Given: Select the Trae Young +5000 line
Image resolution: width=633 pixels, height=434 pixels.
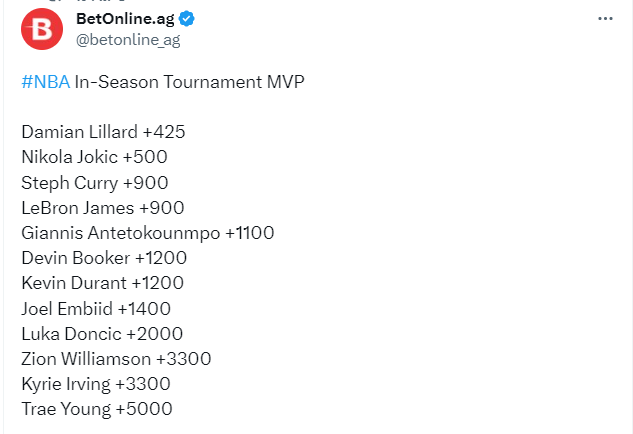Looking at the screenshot, I should 96,409.
